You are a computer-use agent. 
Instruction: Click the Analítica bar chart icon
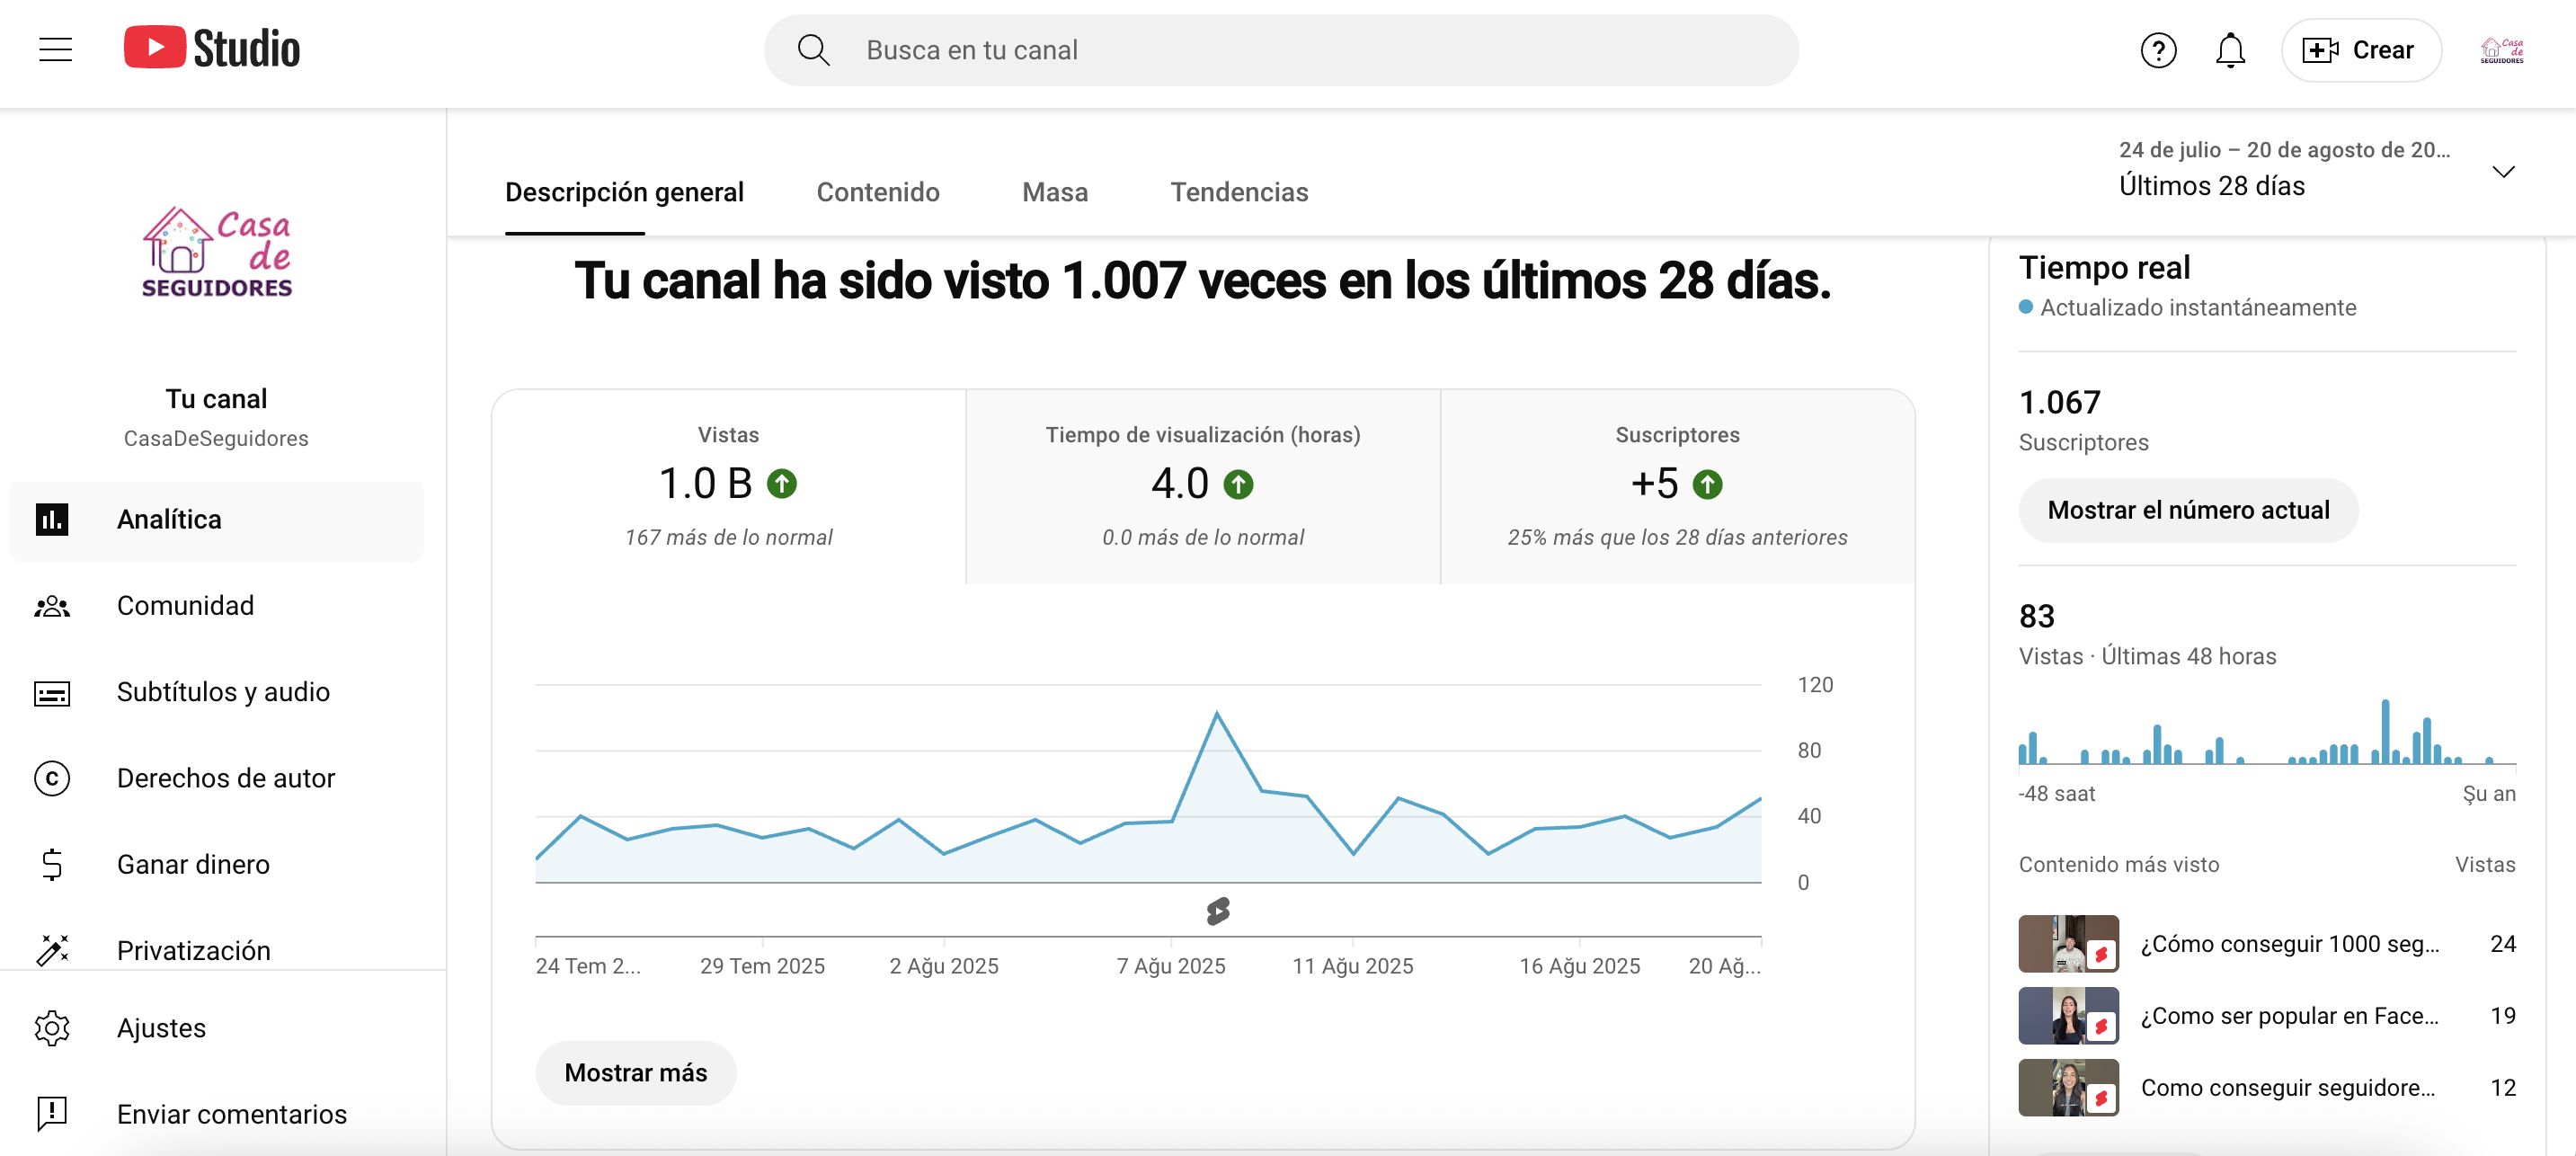coord(52,520)
